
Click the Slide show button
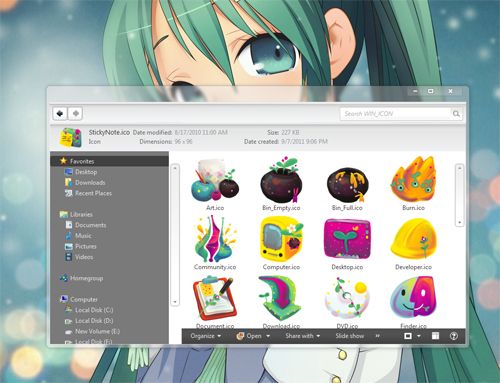pos(350,336)
